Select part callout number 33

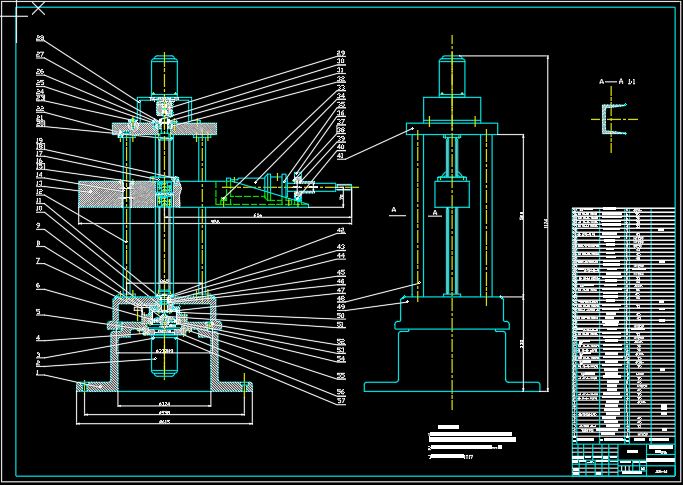[x=341, y=88]
